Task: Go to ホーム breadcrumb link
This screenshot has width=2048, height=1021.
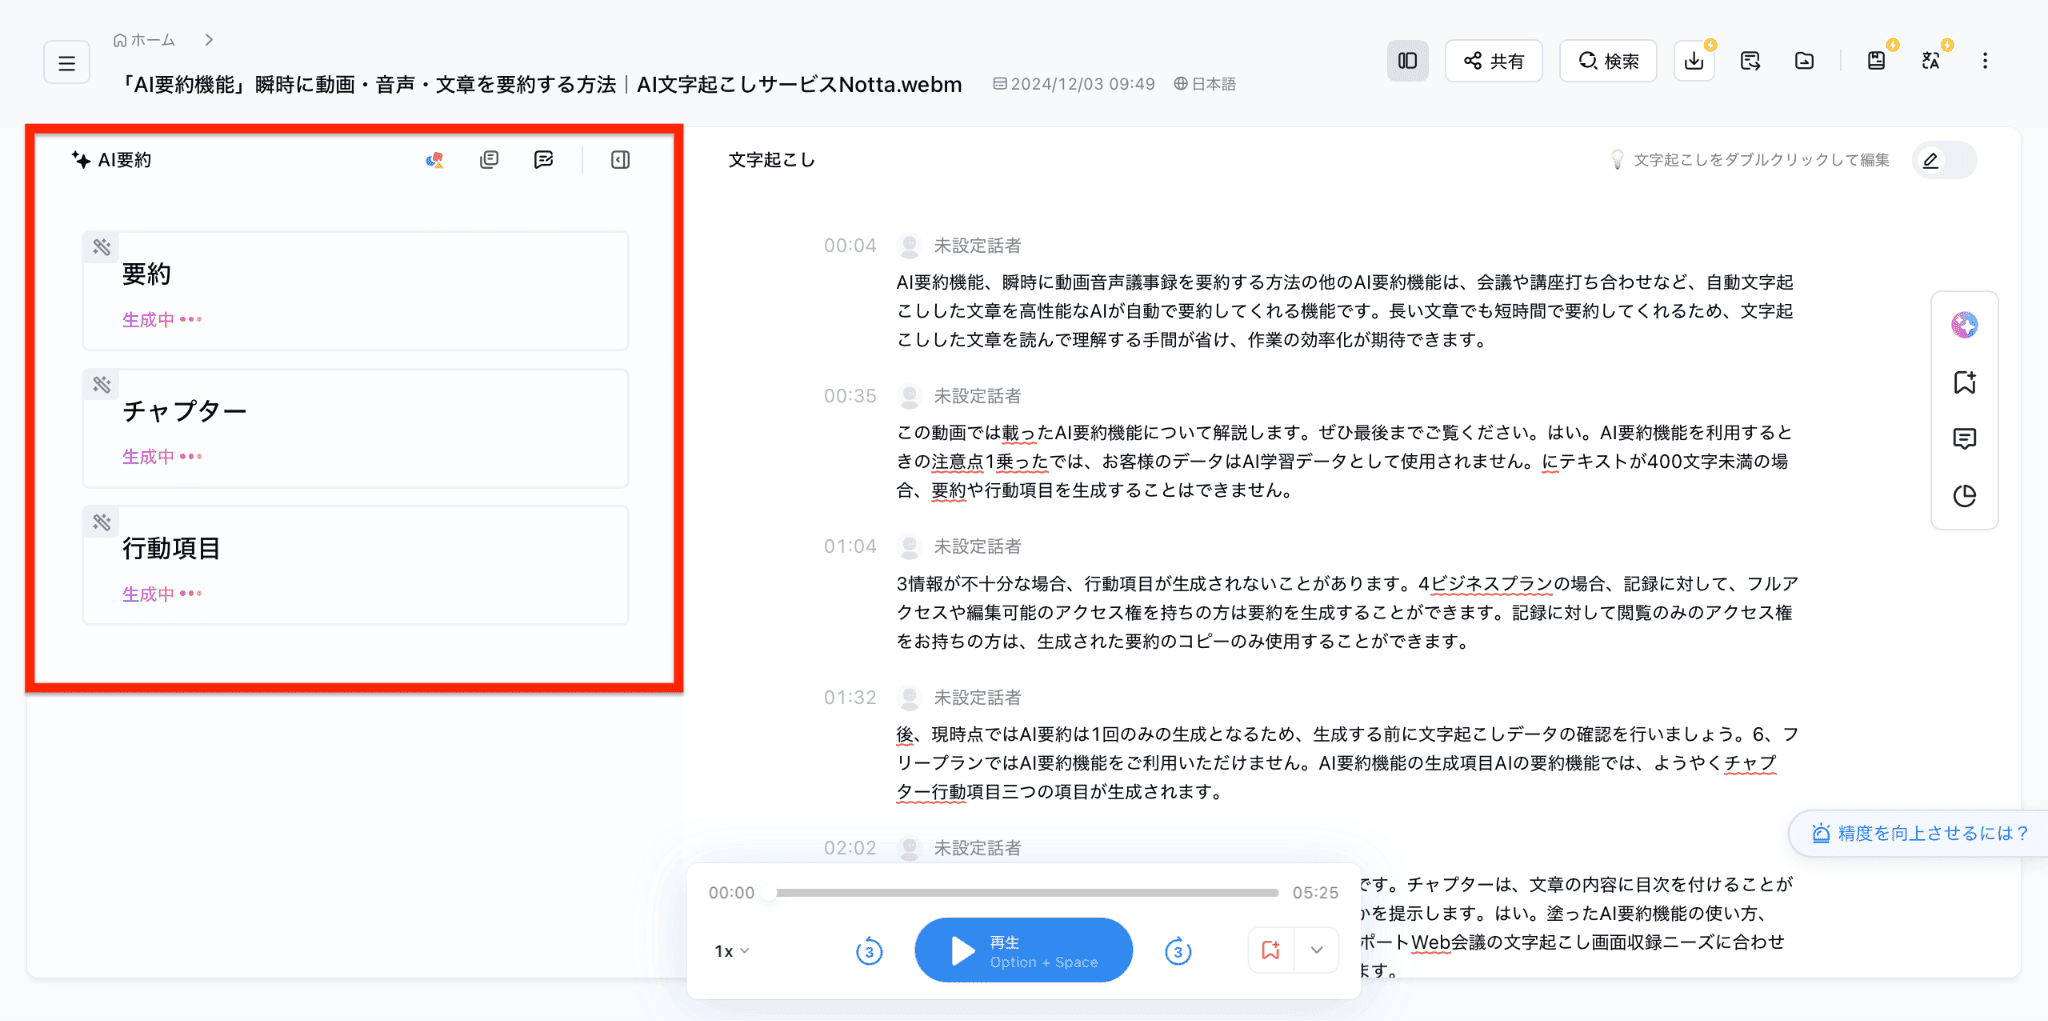Action: [x=144, y=40]
